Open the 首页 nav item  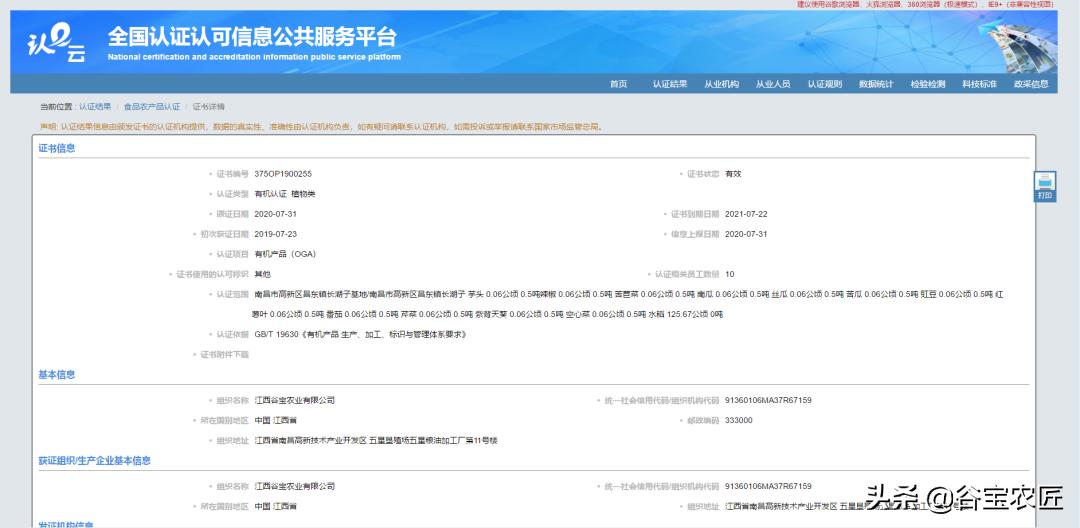point(618,84)
